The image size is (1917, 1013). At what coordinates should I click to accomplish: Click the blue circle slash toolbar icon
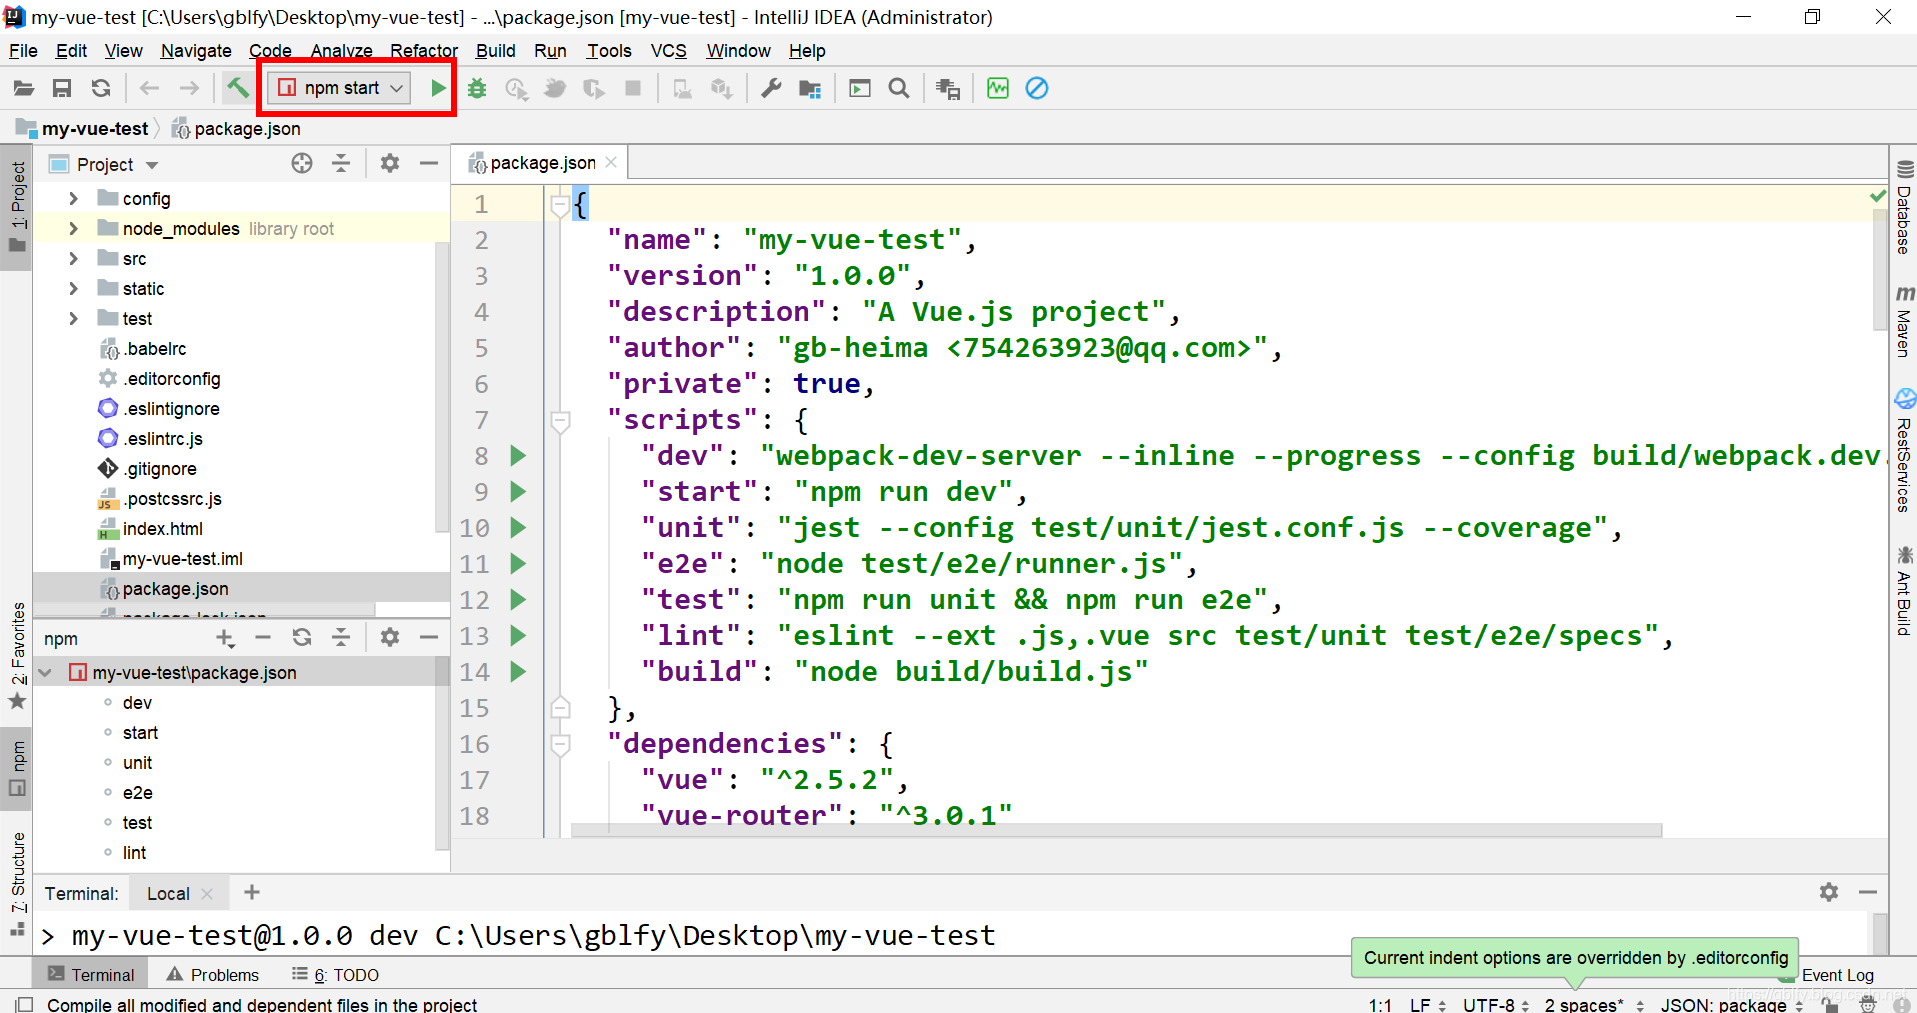click(x=1037, y=88)
